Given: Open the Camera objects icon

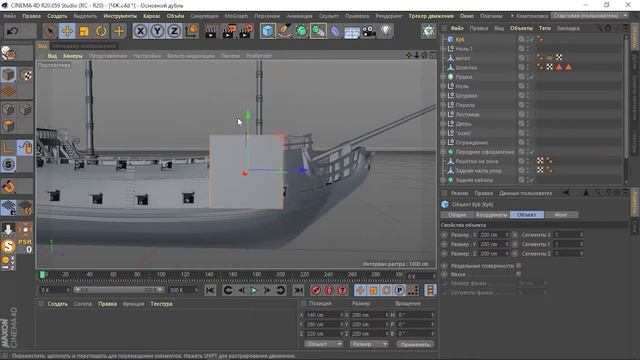Looking at the screenshot, I should coord(369,31).
